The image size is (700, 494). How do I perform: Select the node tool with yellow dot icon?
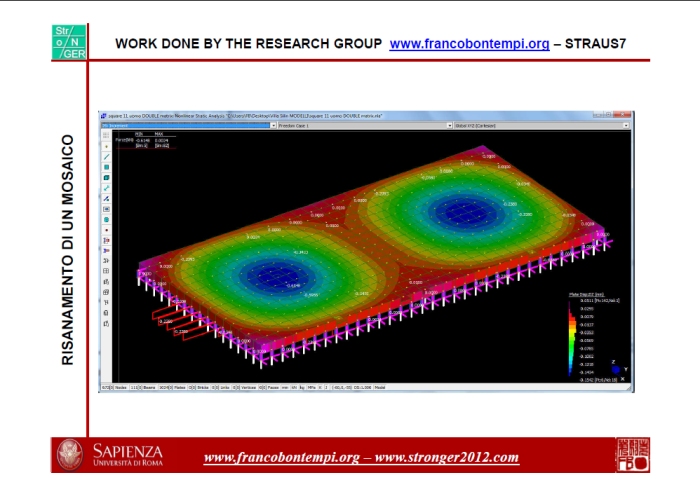(106, 146)
